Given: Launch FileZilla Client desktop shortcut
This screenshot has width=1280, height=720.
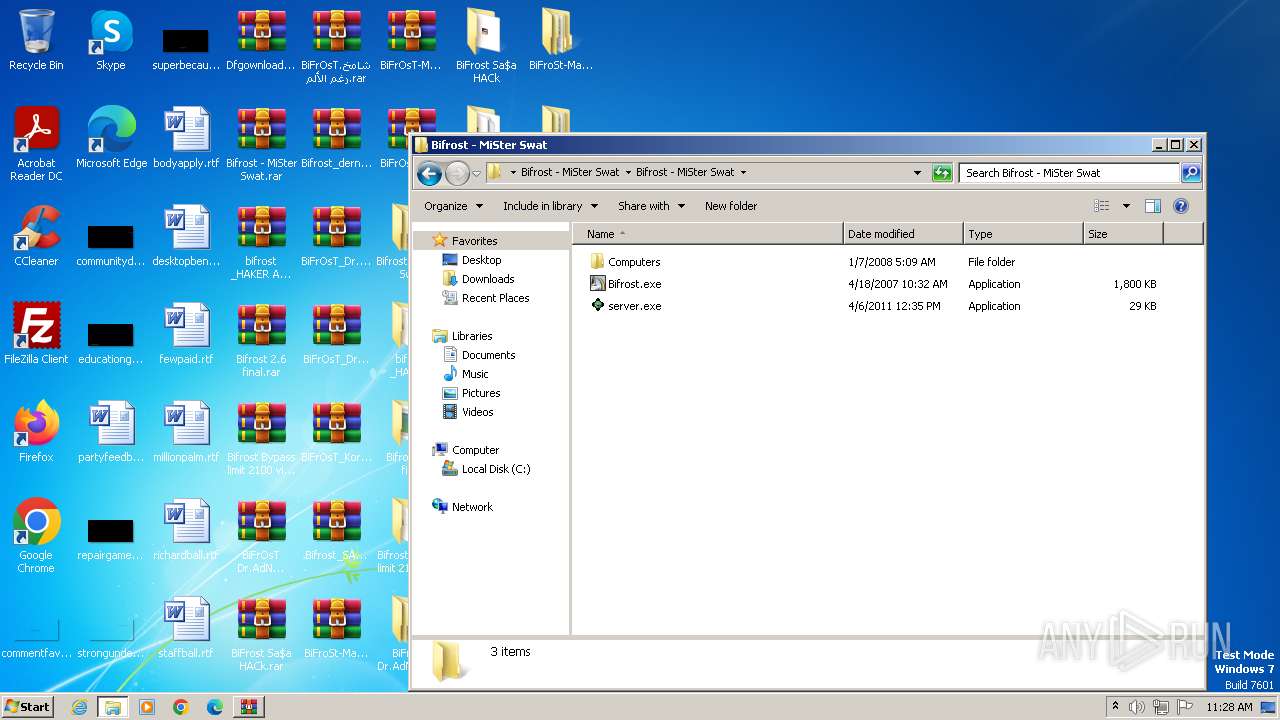Looking at the screenshot, I should pyautogui.click(x=36, y=334).
